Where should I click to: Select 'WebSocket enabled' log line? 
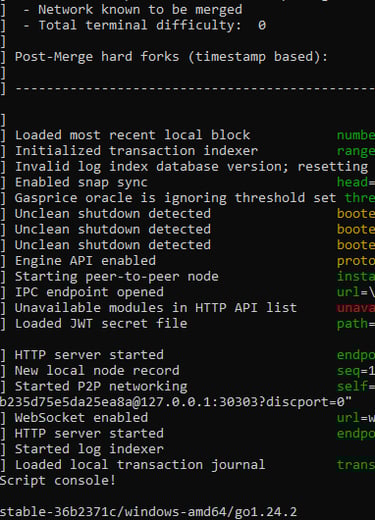point(81,418)
